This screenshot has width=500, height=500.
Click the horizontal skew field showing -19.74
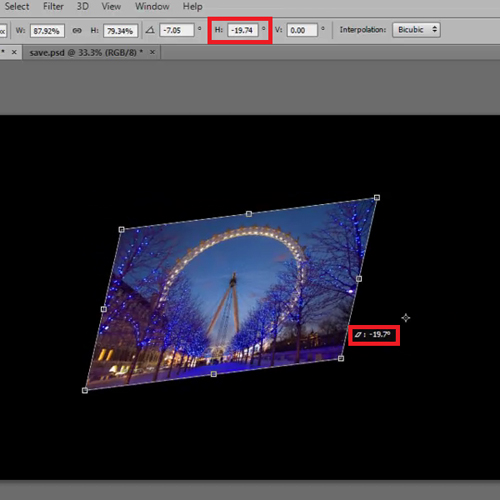click(243, 30)
